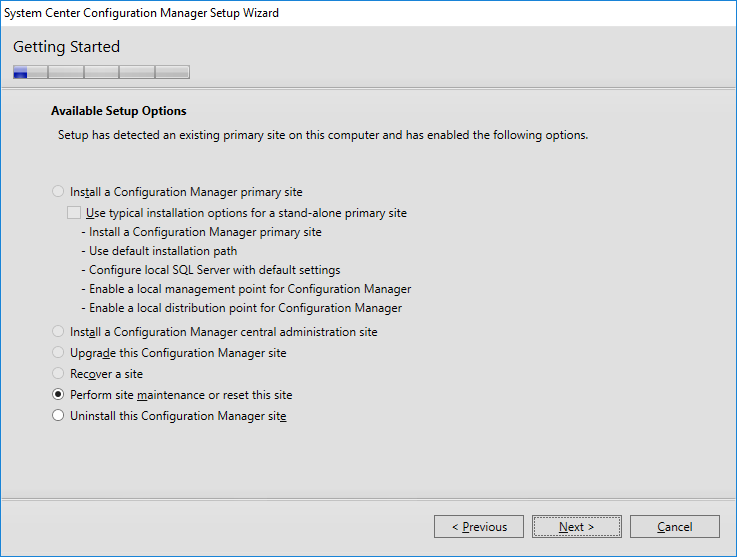Click the Next button

[x=577, y=526]
